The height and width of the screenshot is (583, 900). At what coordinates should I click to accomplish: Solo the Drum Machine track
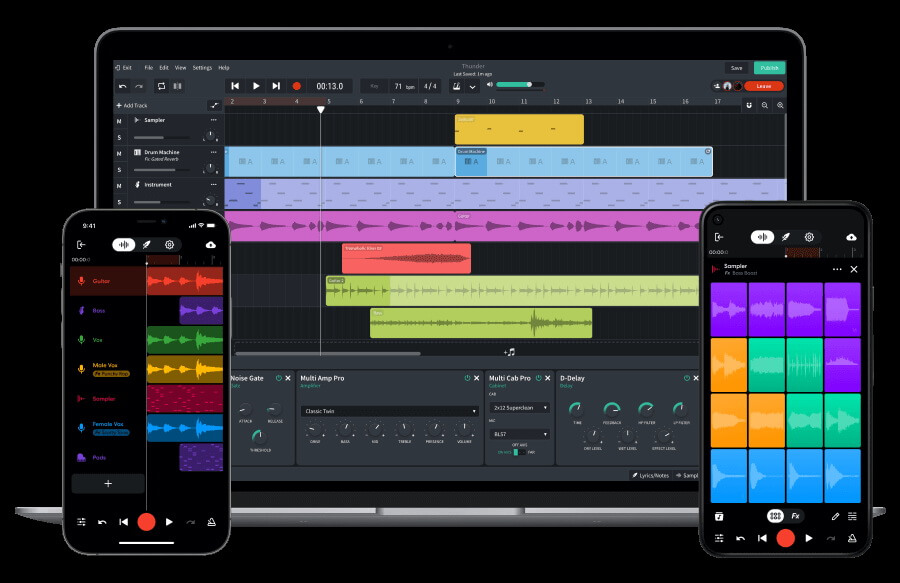119,170
